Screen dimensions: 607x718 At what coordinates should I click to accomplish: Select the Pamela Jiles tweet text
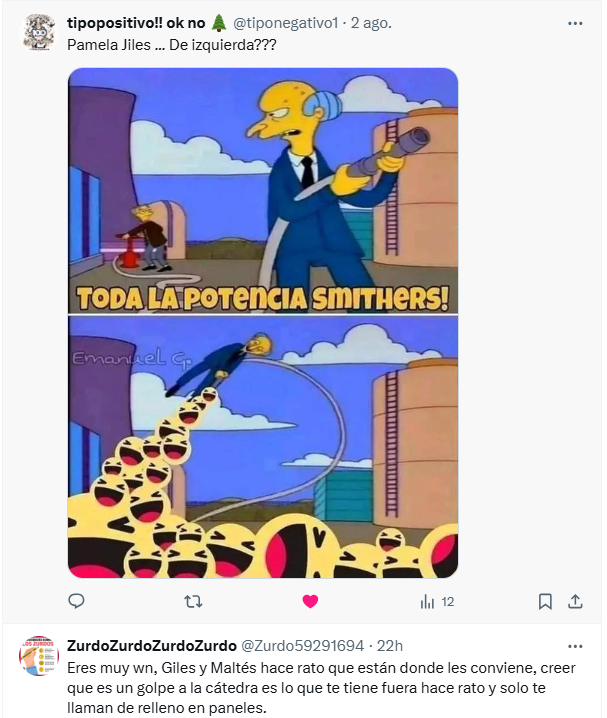pos(172,45)
